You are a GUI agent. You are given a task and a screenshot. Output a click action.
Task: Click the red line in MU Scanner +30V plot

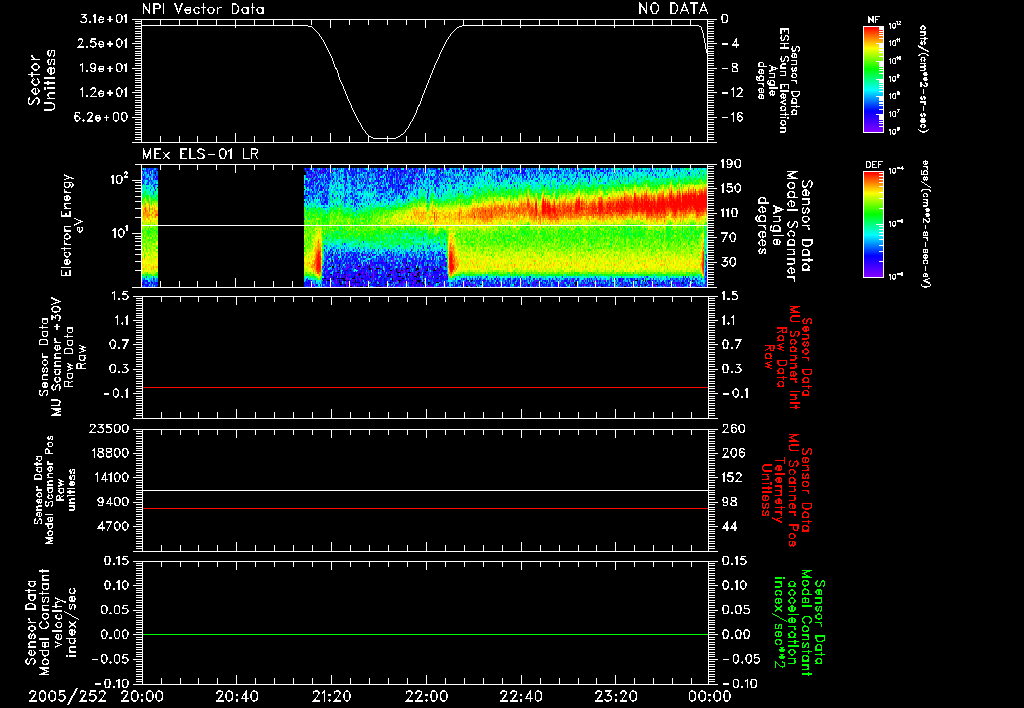pos(424,387)
